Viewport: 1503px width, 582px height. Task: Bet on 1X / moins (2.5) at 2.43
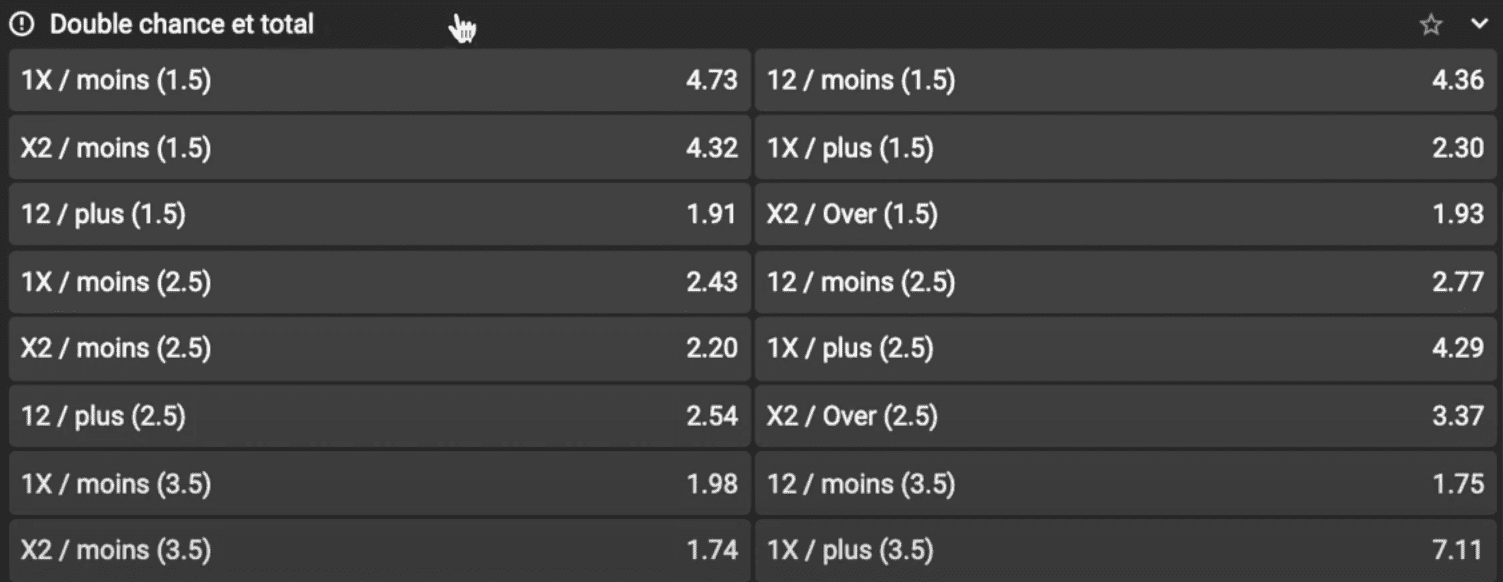click(x=379, y=282)
